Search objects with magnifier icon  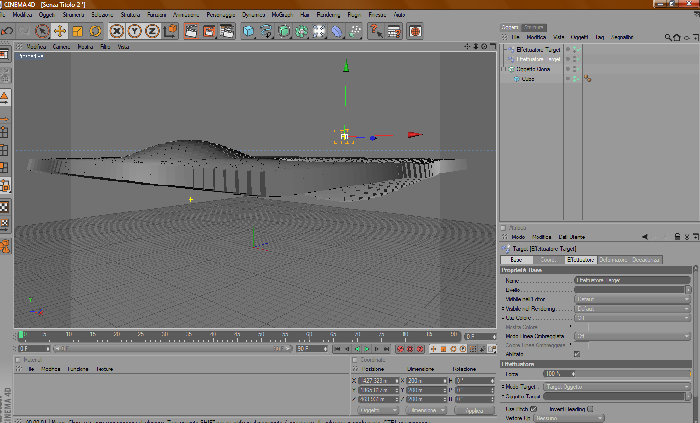[x=668, y=37]
